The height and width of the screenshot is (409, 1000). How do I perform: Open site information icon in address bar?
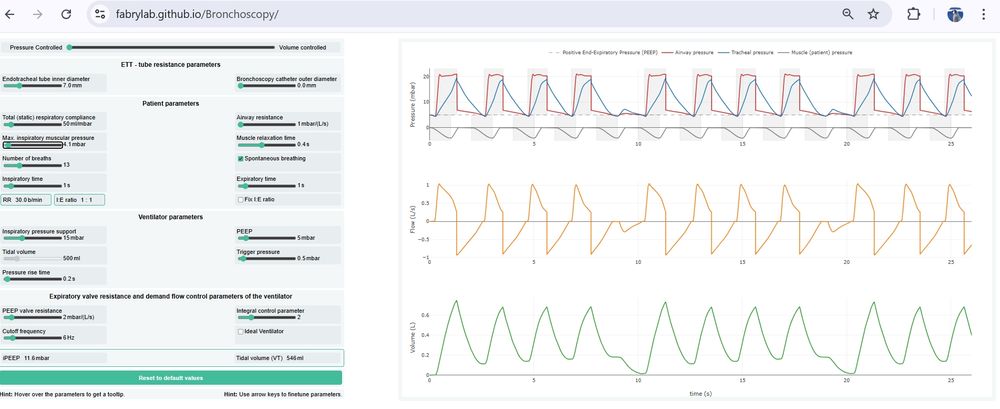pyautogui.click(x=99, y=14)
